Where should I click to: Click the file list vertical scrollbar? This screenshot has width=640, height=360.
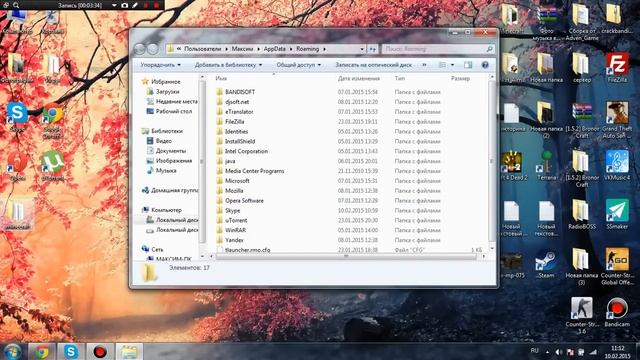pos(492,161)
